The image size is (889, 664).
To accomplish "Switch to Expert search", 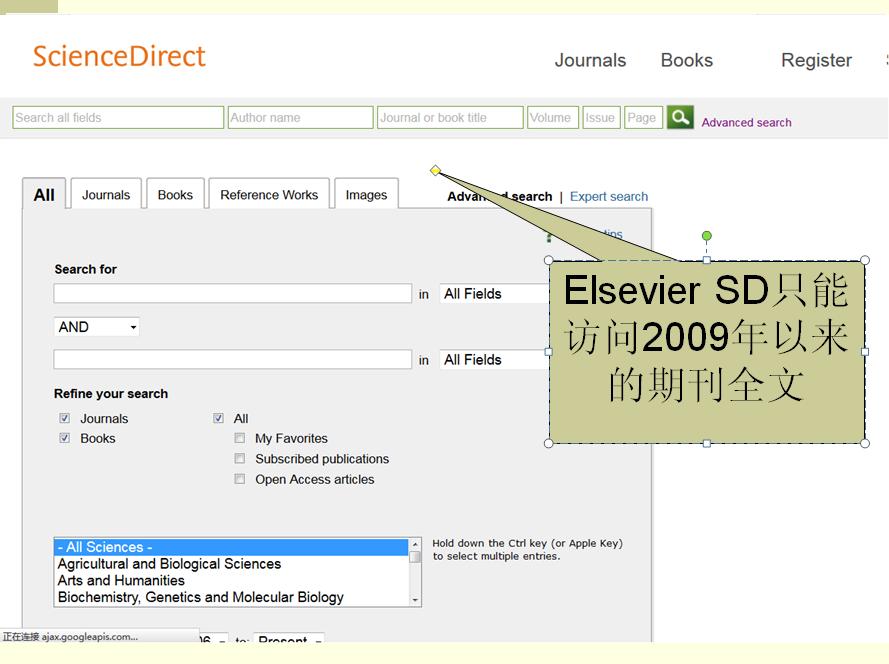I will tap(609, 196).
